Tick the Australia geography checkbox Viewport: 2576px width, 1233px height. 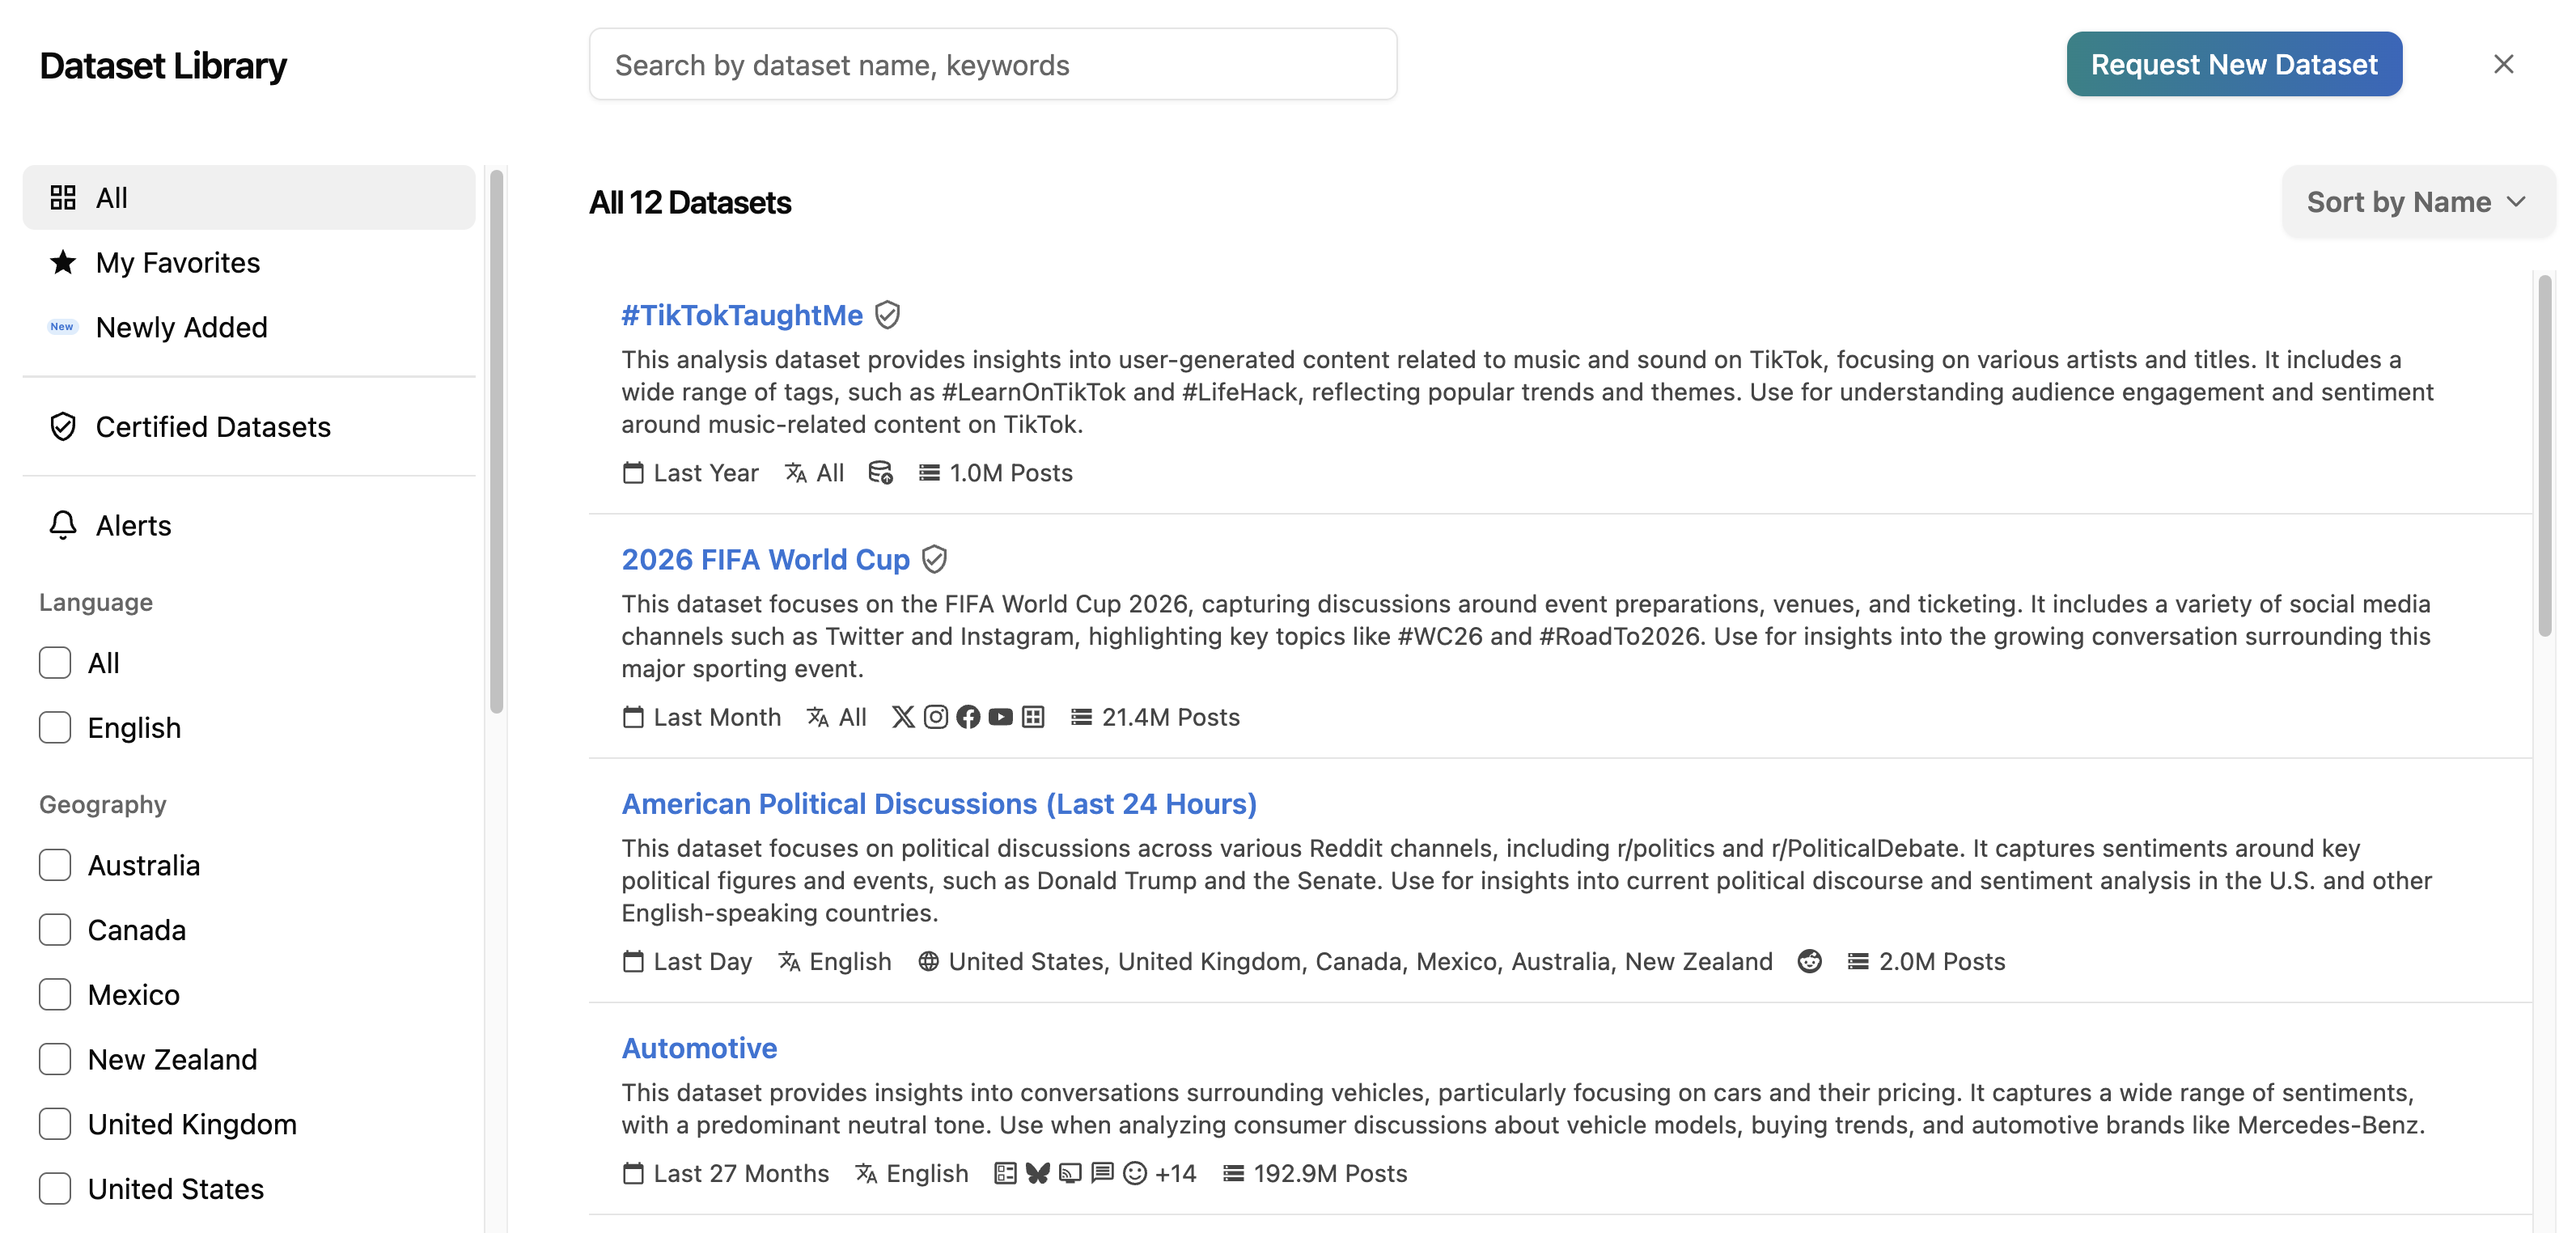(x=55, y=865)
